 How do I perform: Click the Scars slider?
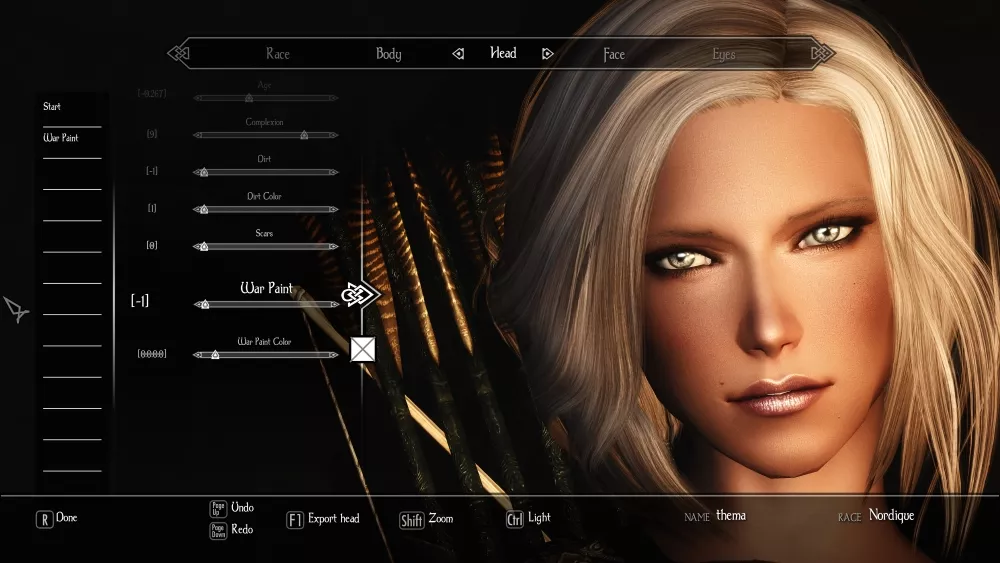coord(265,246)
